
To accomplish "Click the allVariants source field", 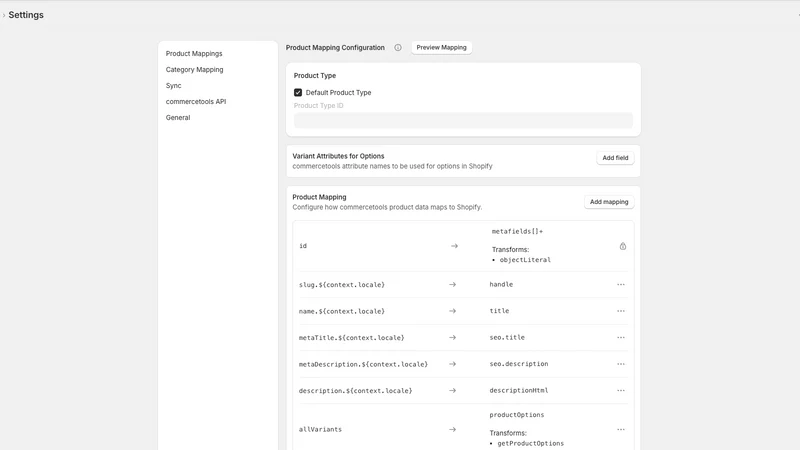I will pyautogui.click(x=320, y=430).
